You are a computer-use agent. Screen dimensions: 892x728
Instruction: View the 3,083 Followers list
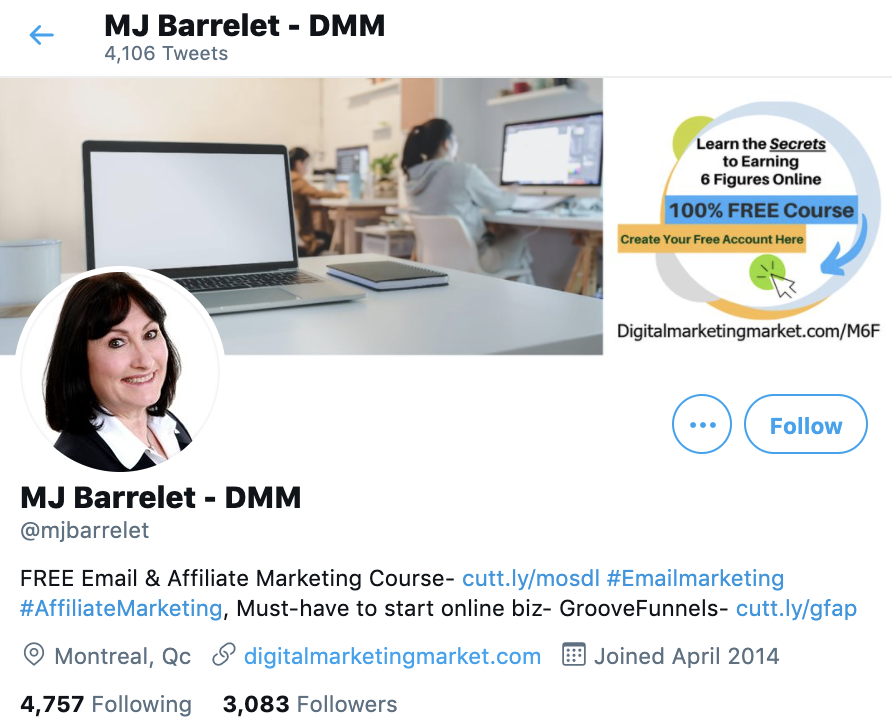[310, 704]
